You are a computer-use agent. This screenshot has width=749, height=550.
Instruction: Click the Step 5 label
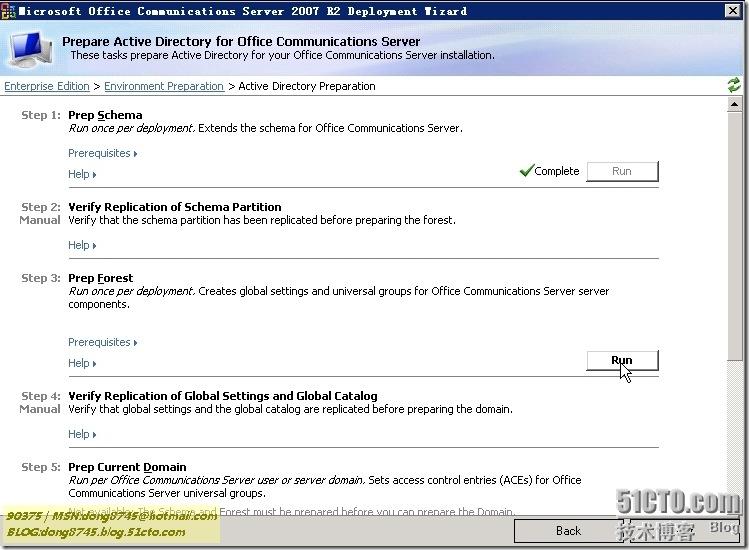41,467
